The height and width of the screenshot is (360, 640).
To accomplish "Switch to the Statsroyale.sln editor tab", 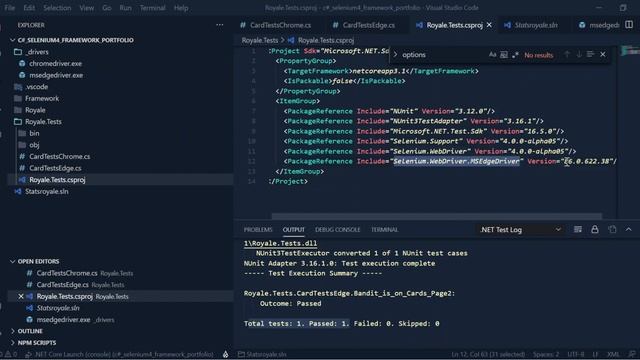I will tap(535, 25).
